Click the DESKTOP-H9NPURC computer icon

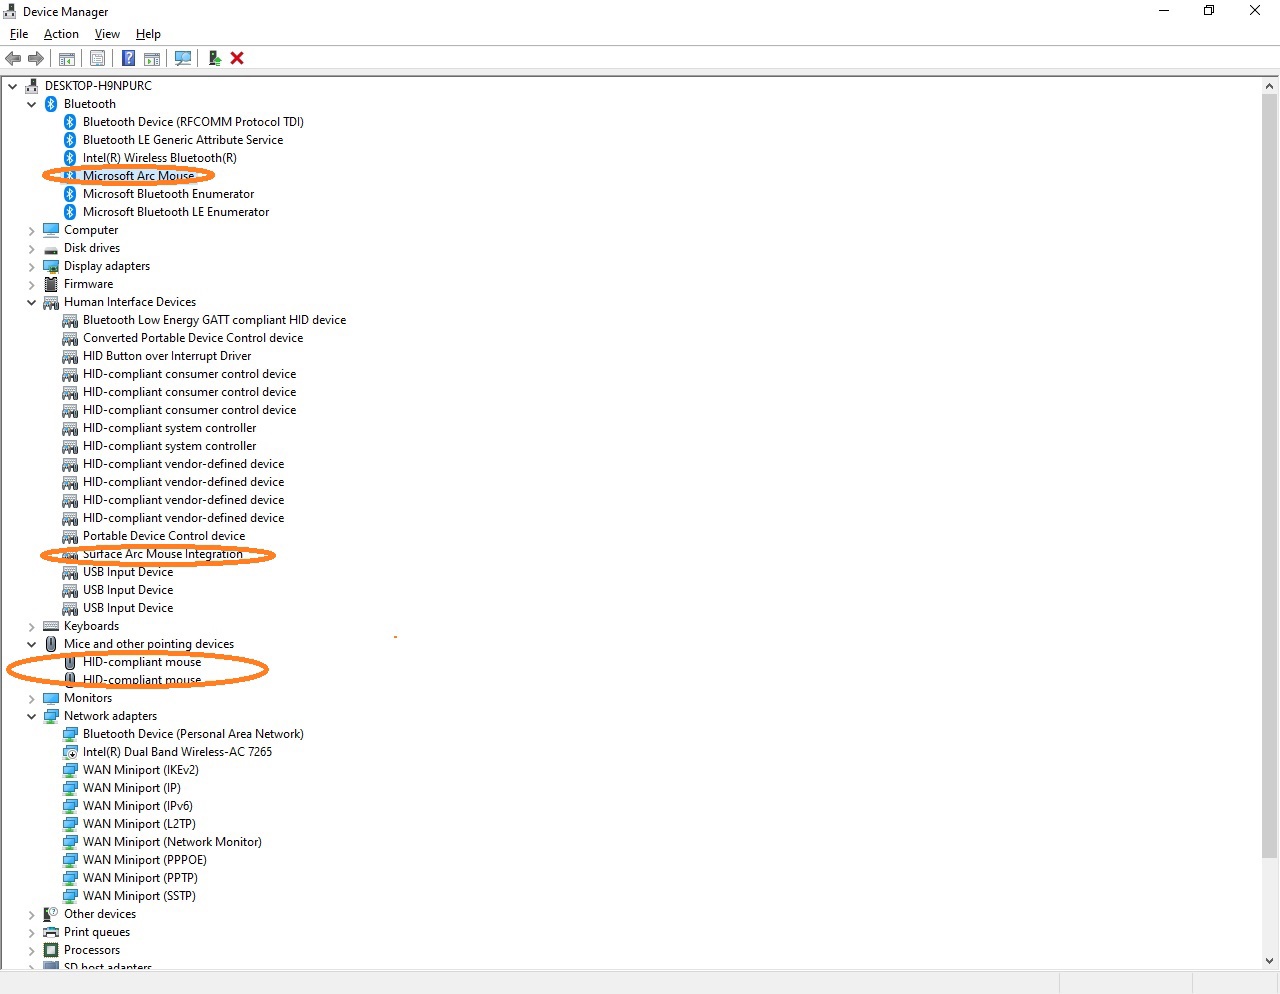click(32, 86)
